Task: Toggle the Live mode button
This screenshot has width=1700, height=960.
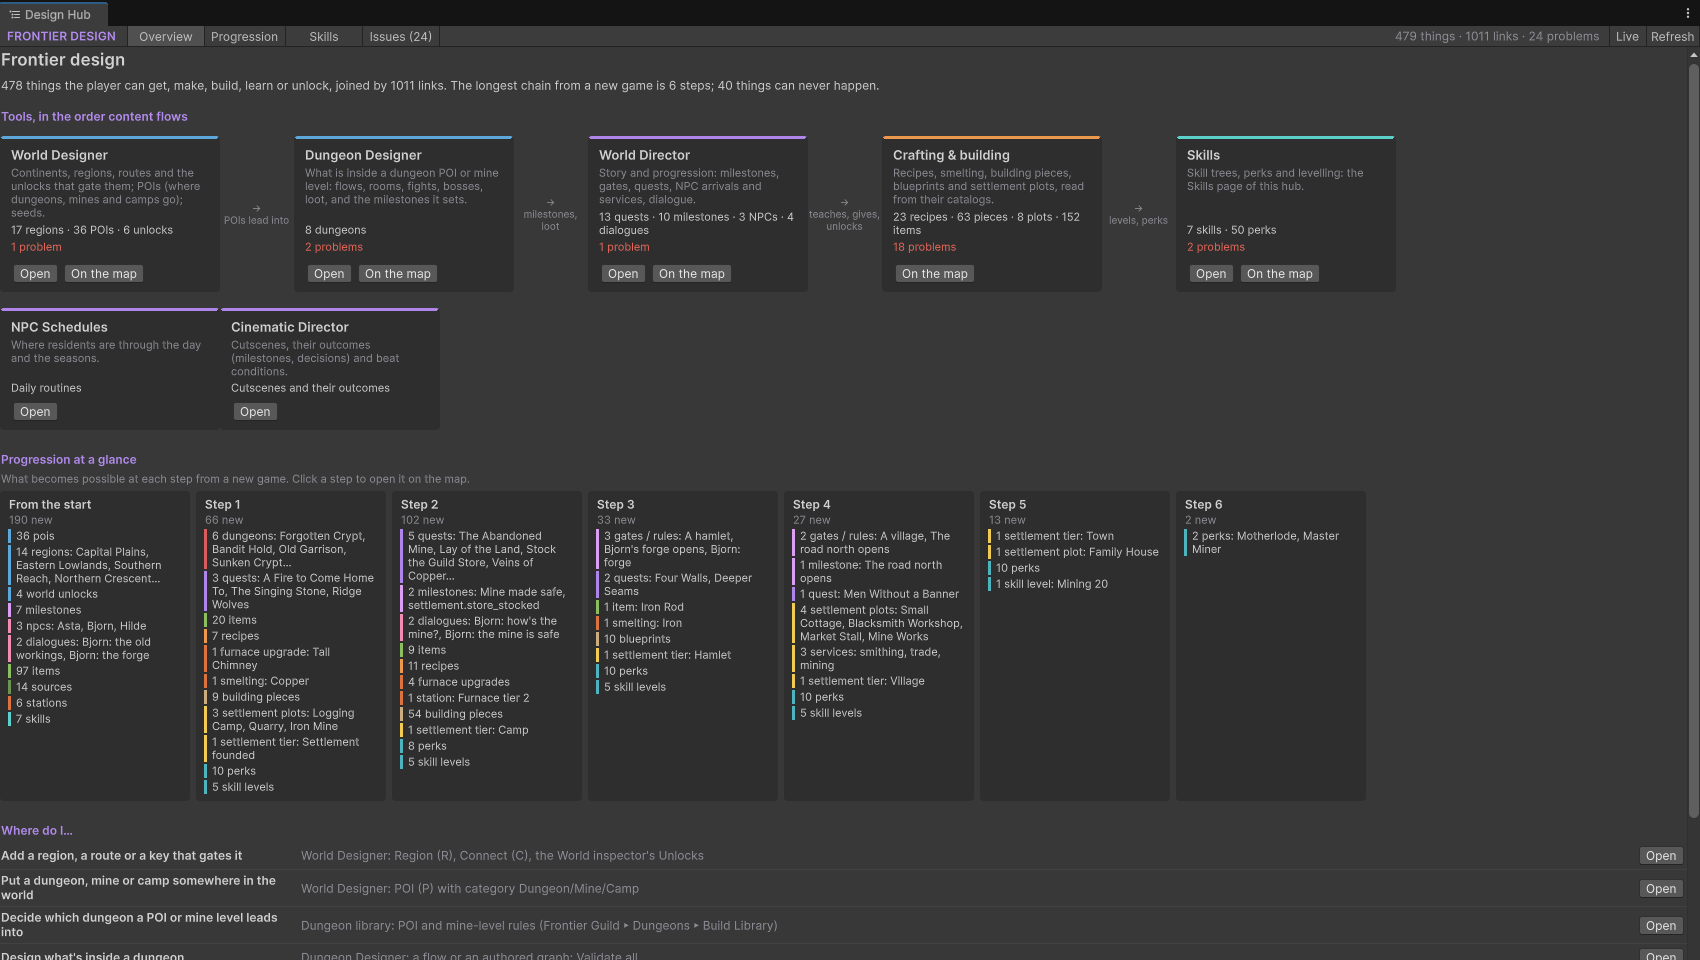Action: click(1627, 37)
